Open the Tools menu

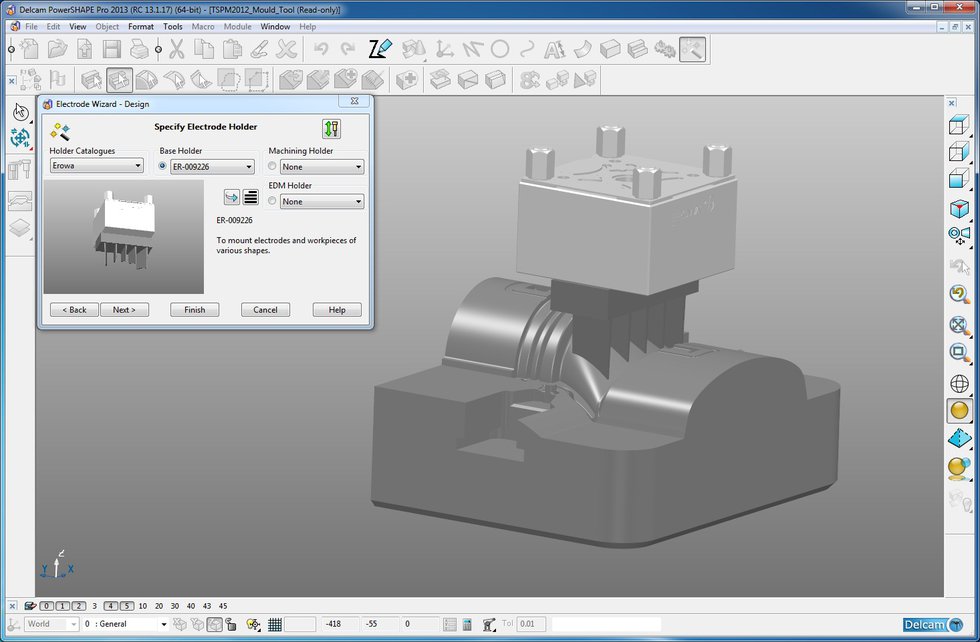point(171,26)
